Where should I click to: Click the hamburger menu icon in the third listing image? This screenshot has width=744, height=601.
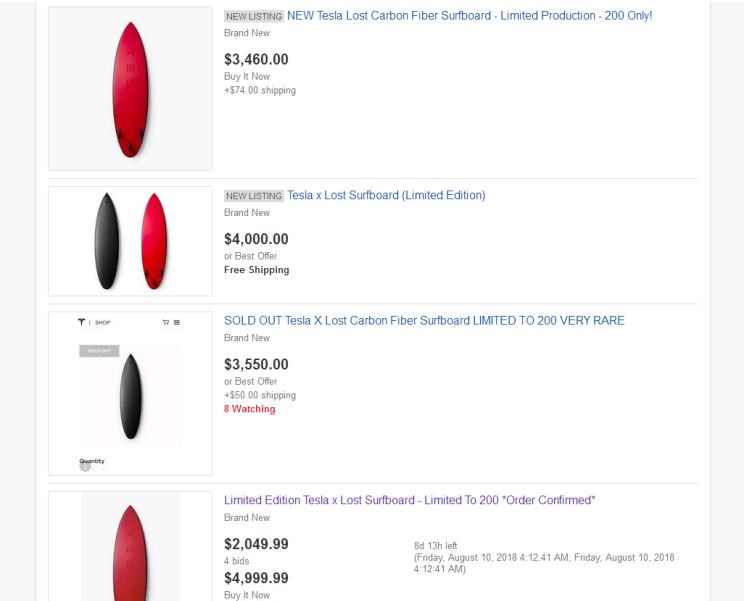pos(177,322)
